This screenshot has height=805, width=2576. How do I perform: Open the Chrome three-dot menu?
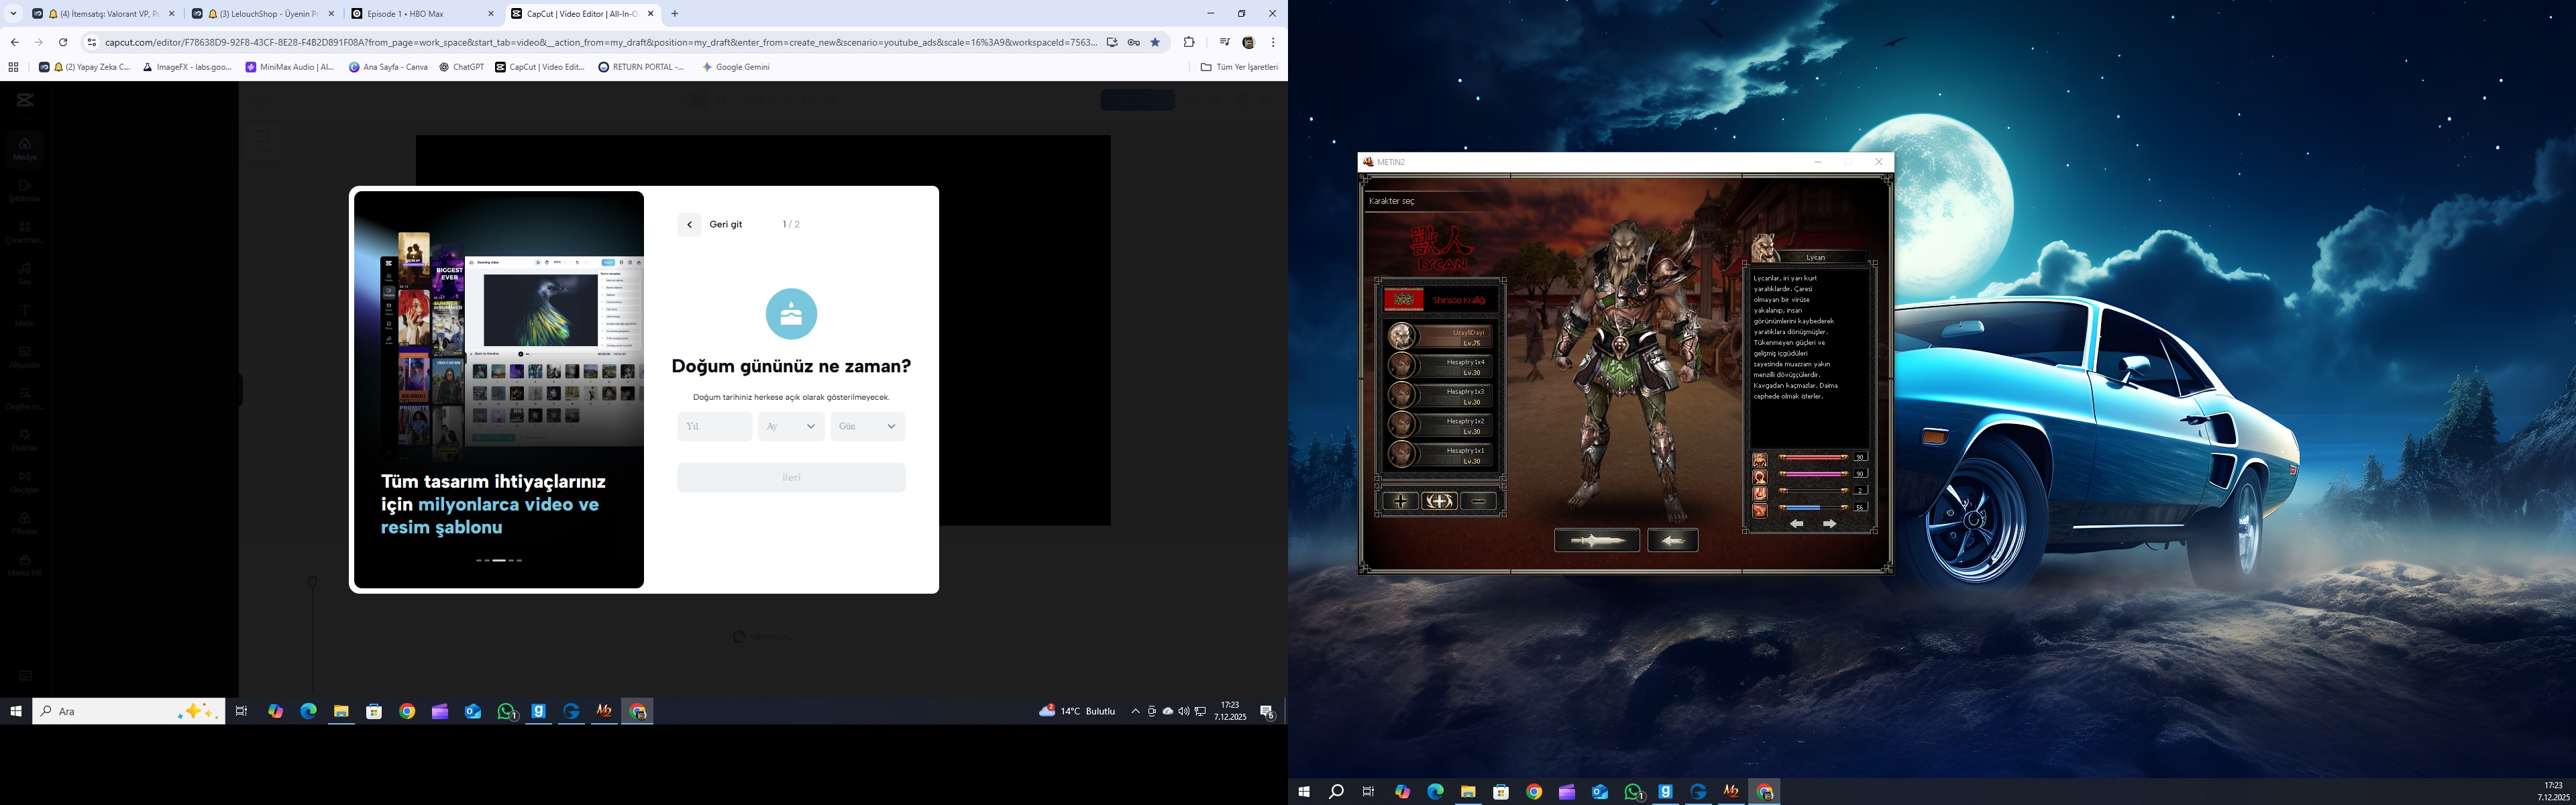(1273, 42)
